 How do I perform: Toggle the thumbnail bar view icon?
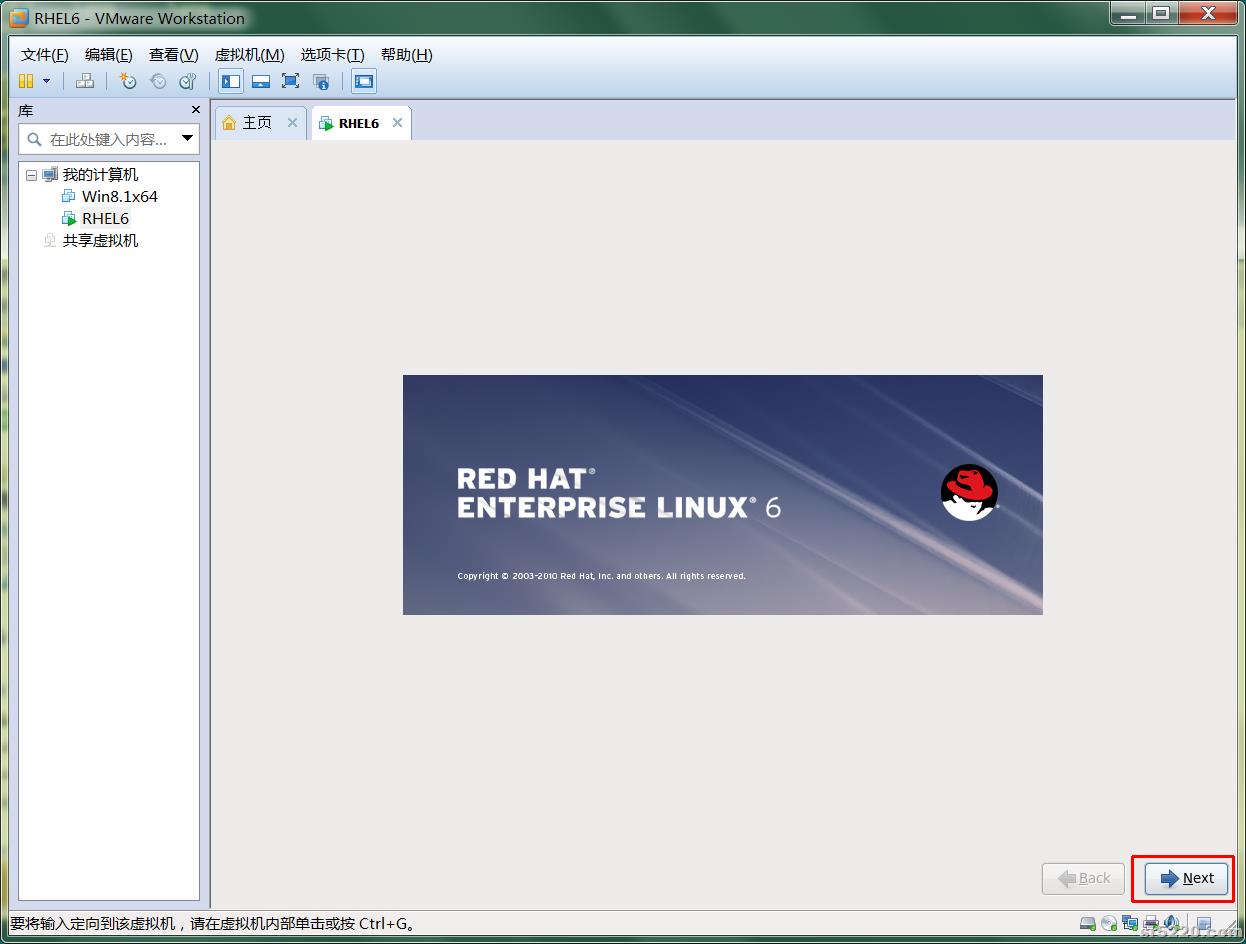[261, 81]
